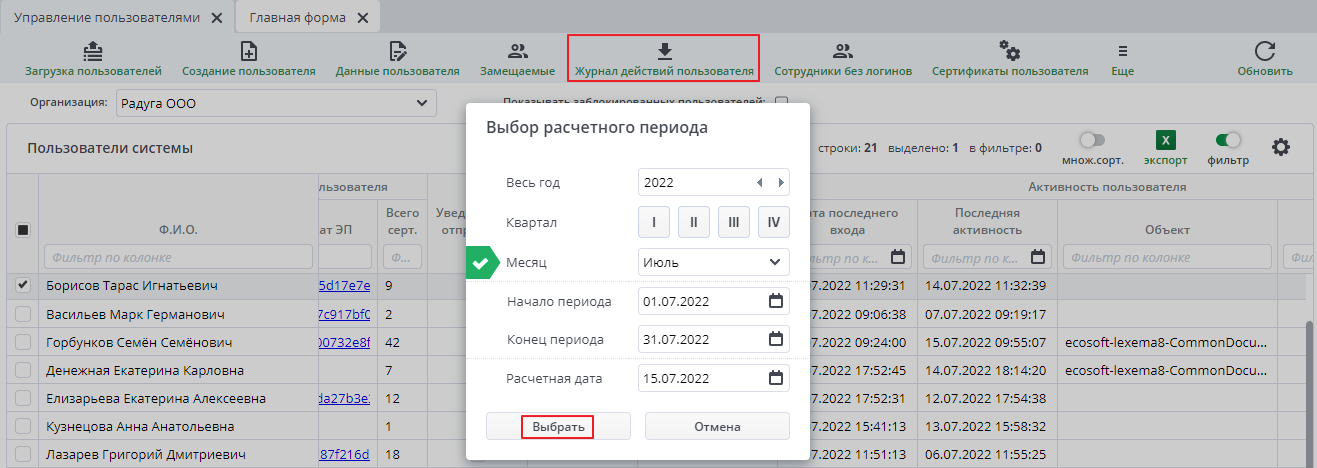Toggle Показывать заблокированных пользователей checkbox
This screenshot has height=468, width=1317.
[782, 101]
